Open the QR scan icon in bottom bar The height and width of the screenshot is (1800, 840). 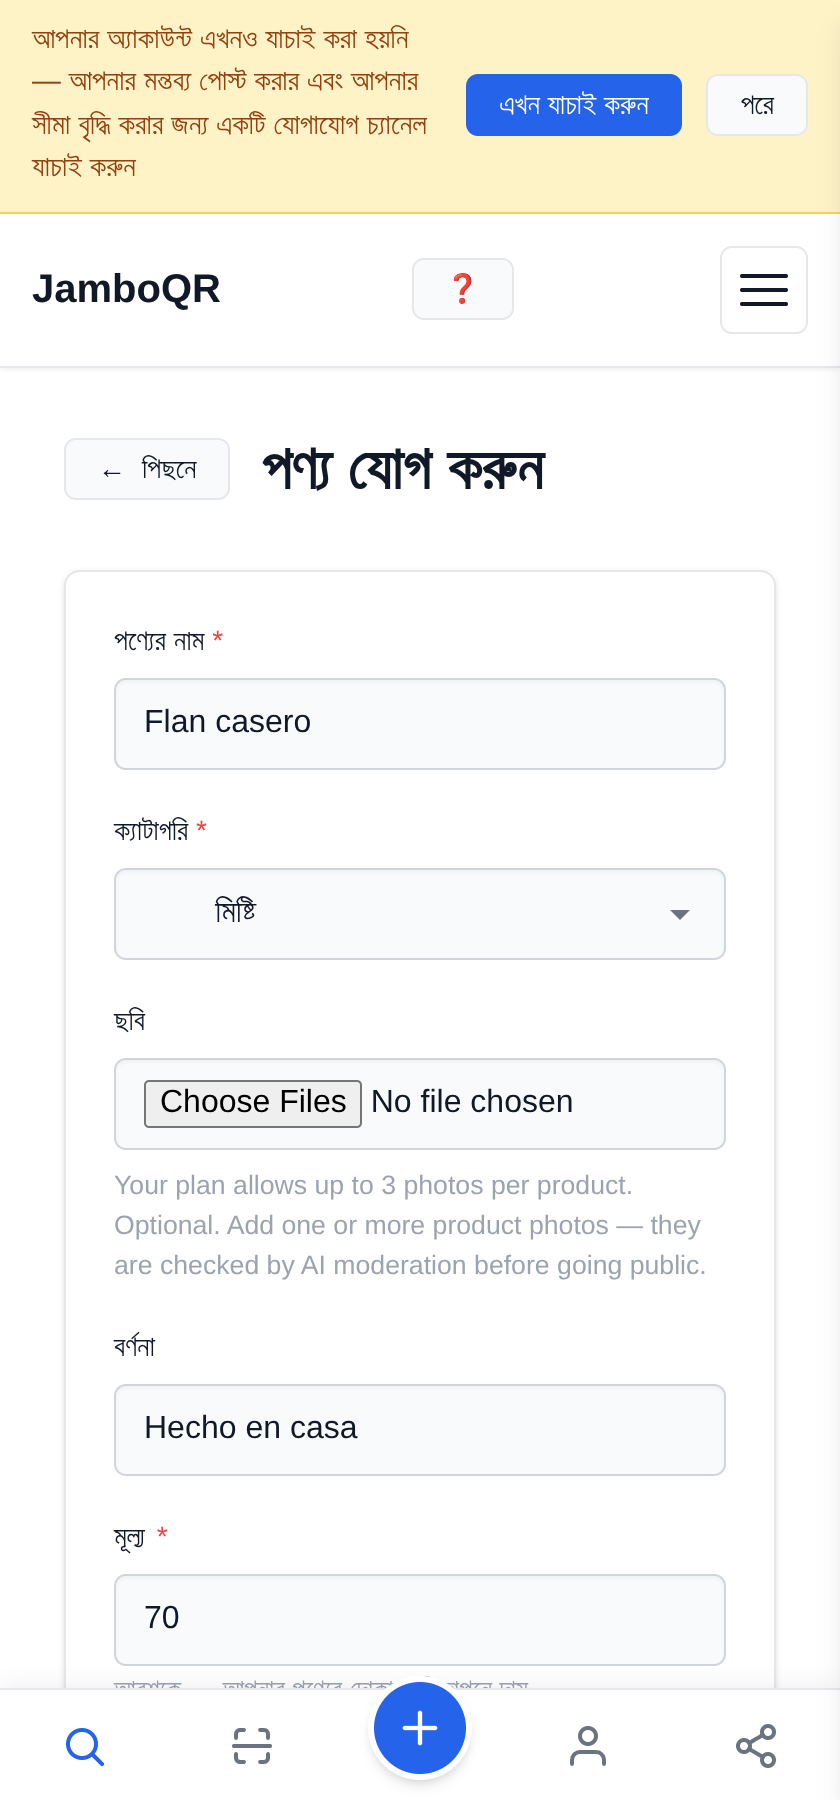252,1746
